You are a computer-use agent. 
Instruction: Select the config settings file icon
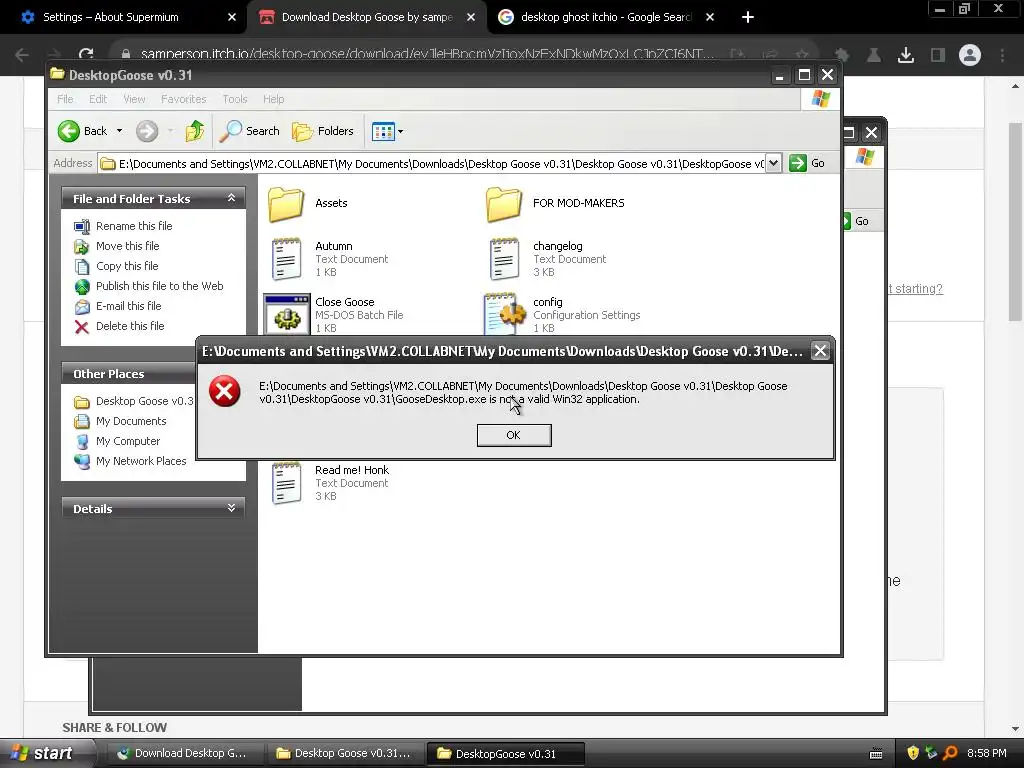click(x=504, y=314)
